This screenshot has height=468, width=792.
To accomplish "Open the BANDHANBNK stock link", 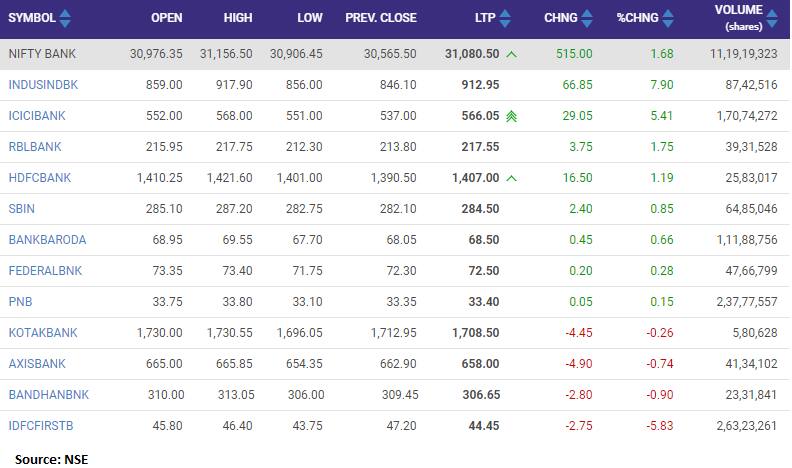I will click(48, 395).
